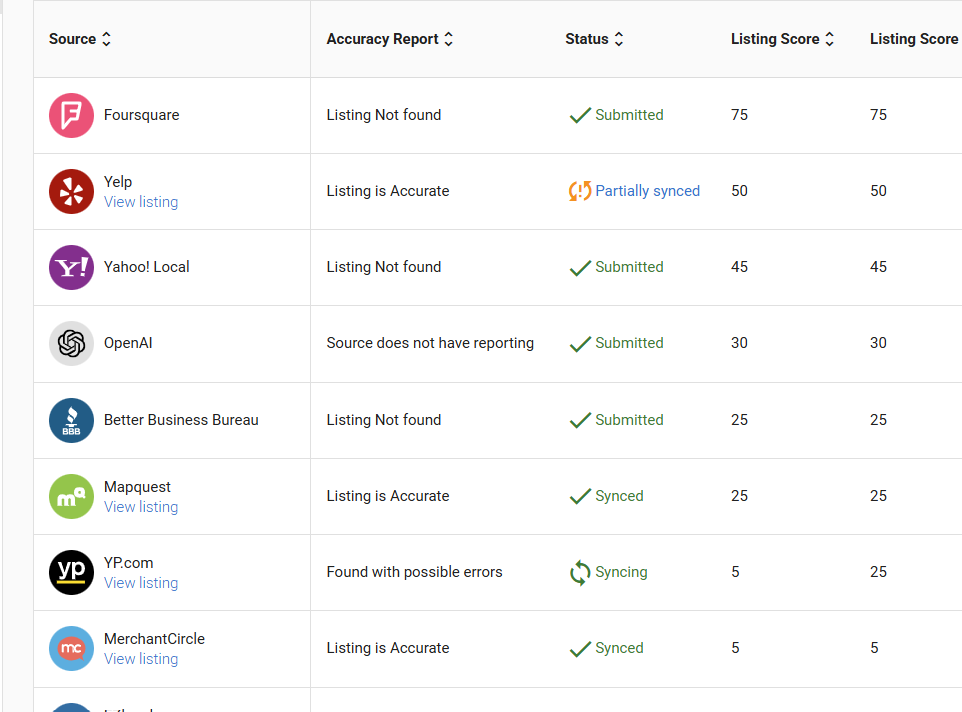The height and width of the screenshot is (712, 962).
Task: Click the Foursquare logo icon
Action: pos(71,115)
